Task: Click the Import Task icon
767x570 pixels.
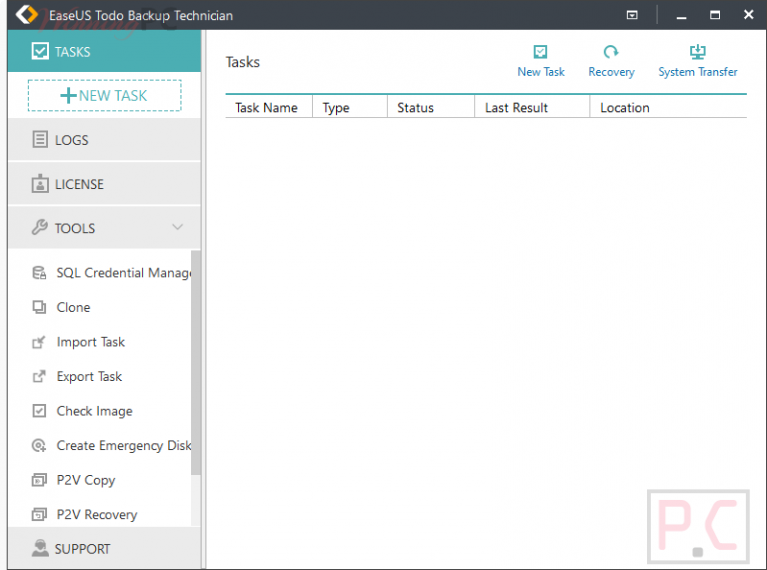Action: [39, 342]
